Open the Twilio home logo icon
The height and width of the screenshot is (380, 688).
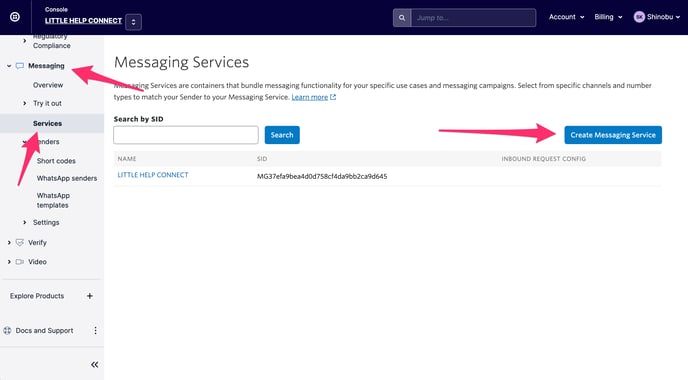tap(15, 17)
